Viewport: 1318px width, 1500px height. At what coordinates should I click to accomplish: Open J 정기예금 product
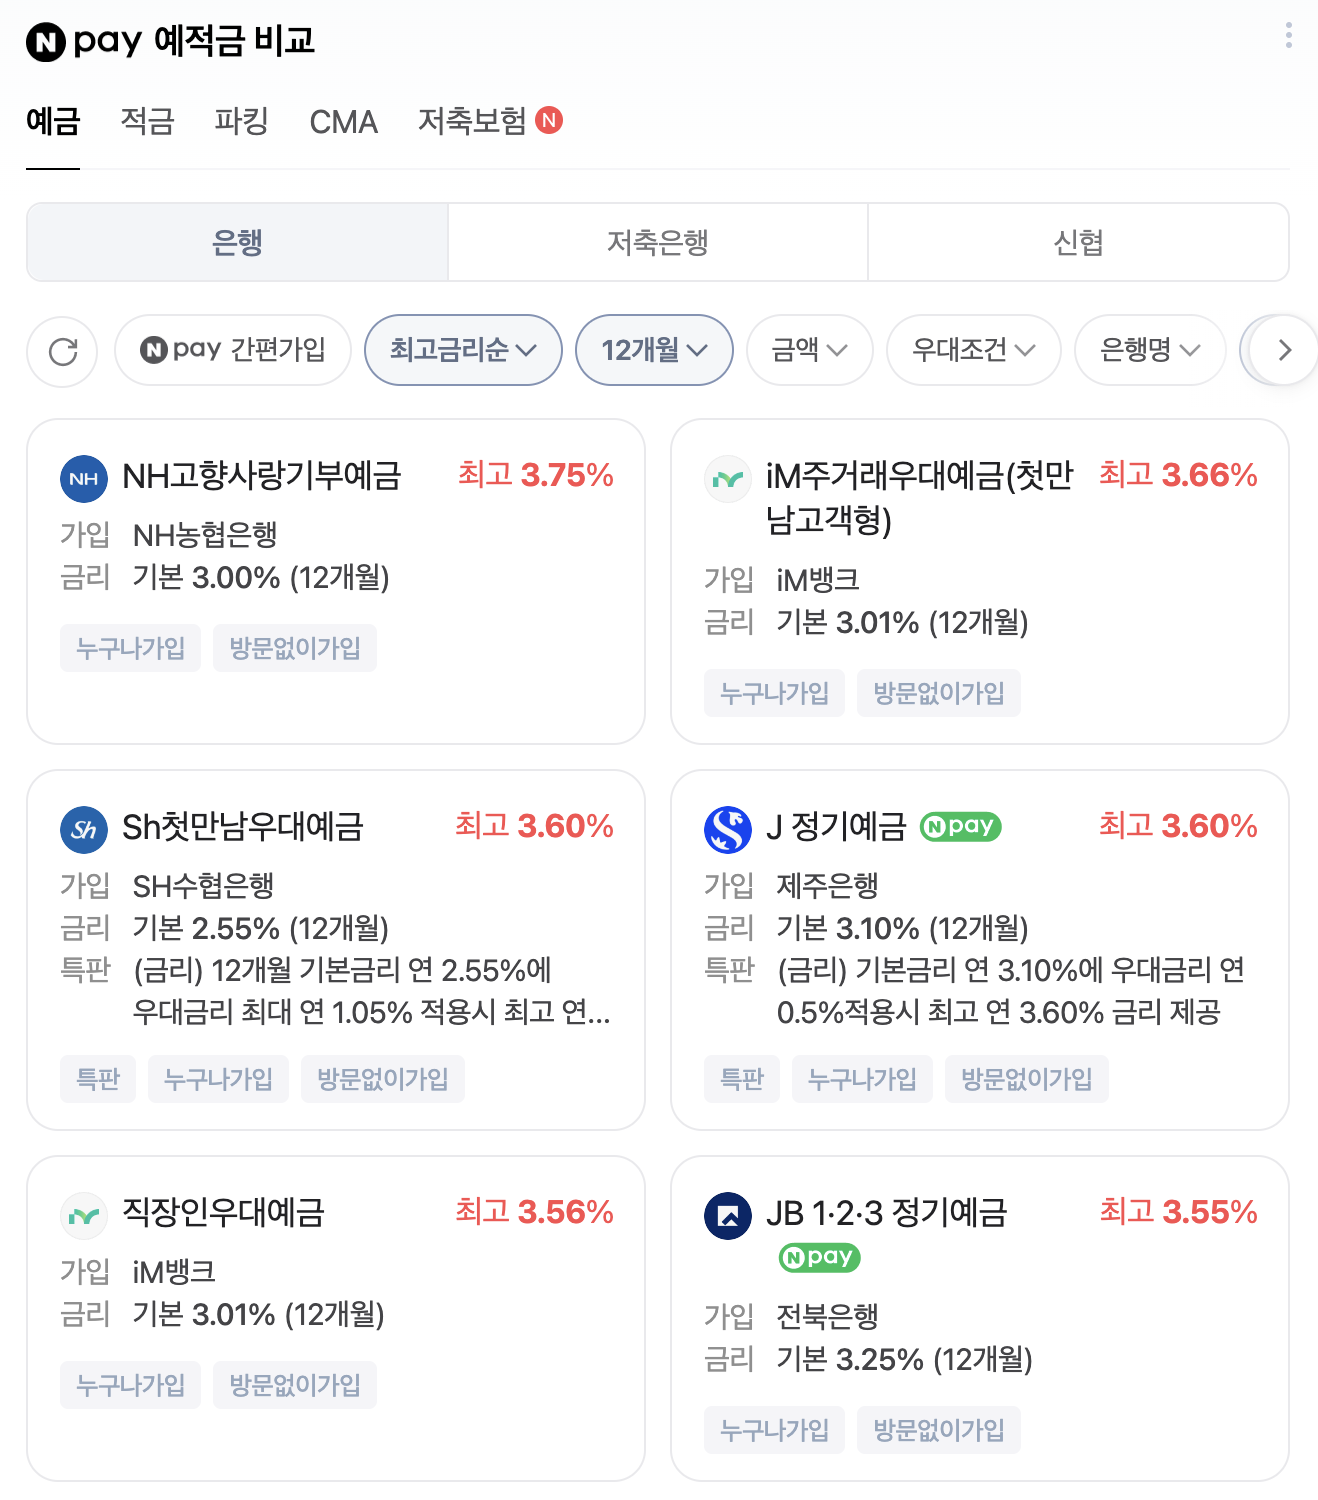836,827
